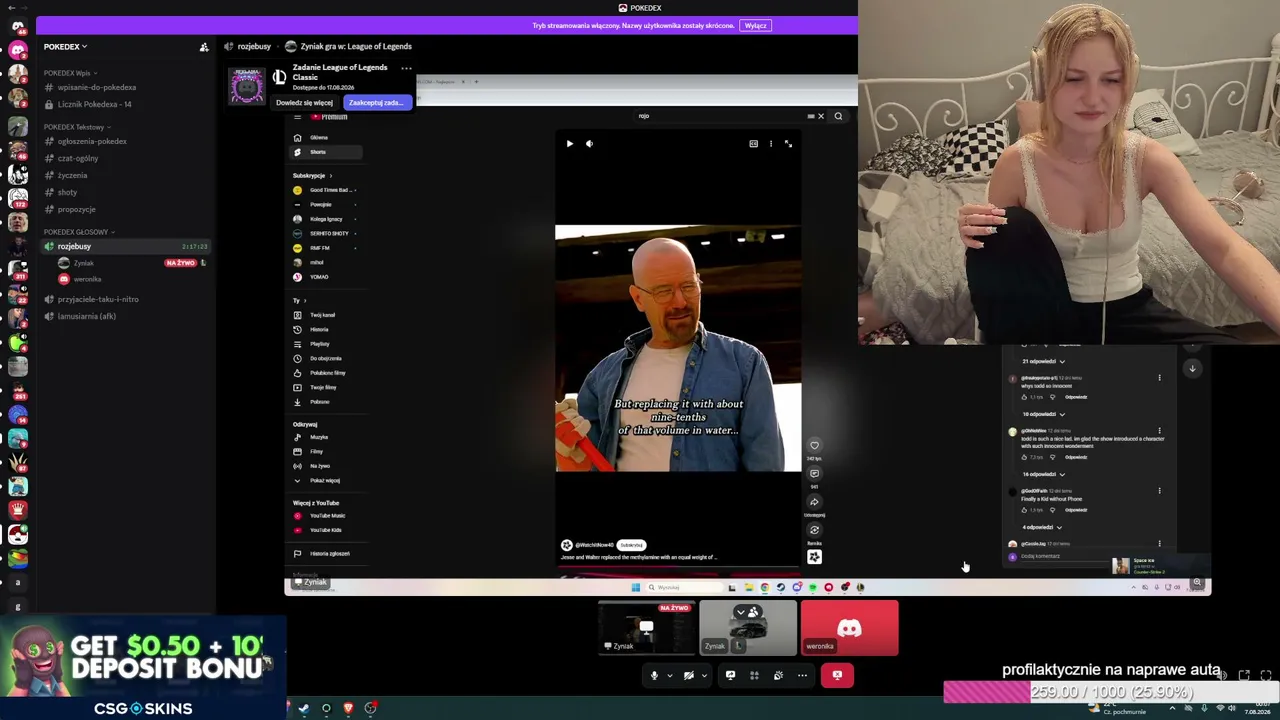
Task: Toggle the Discord microphone mute button
Action: click(x=654, y=676)
